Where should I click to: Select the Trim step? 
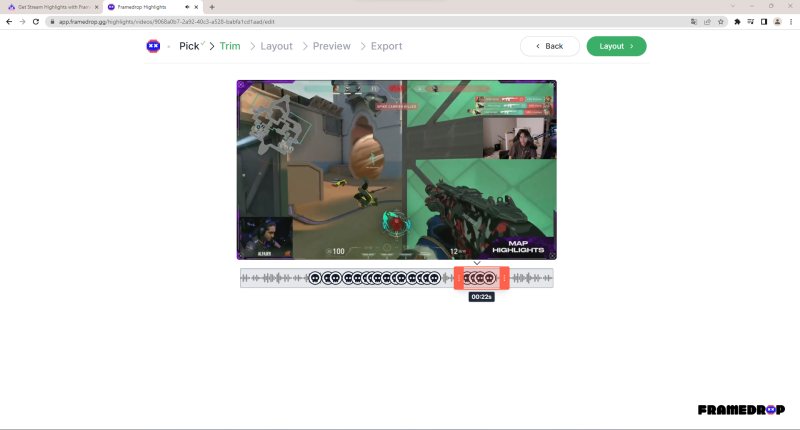[230, 46]
